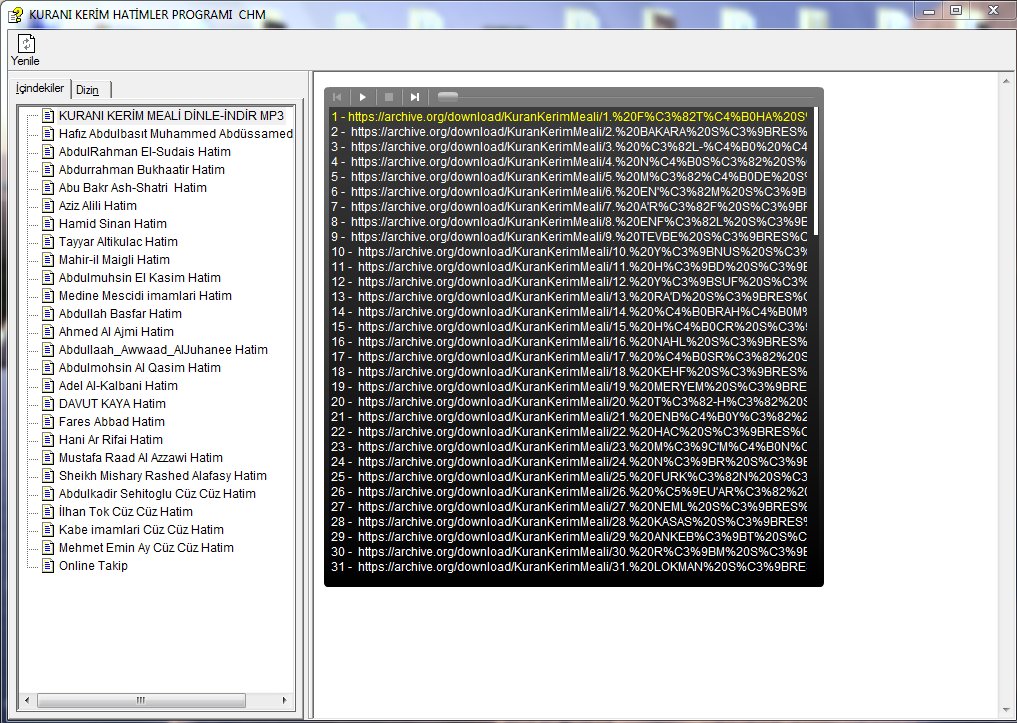Click the page icon beside Online Takip
Screen dimensions: 1017x723
(47, 566)
